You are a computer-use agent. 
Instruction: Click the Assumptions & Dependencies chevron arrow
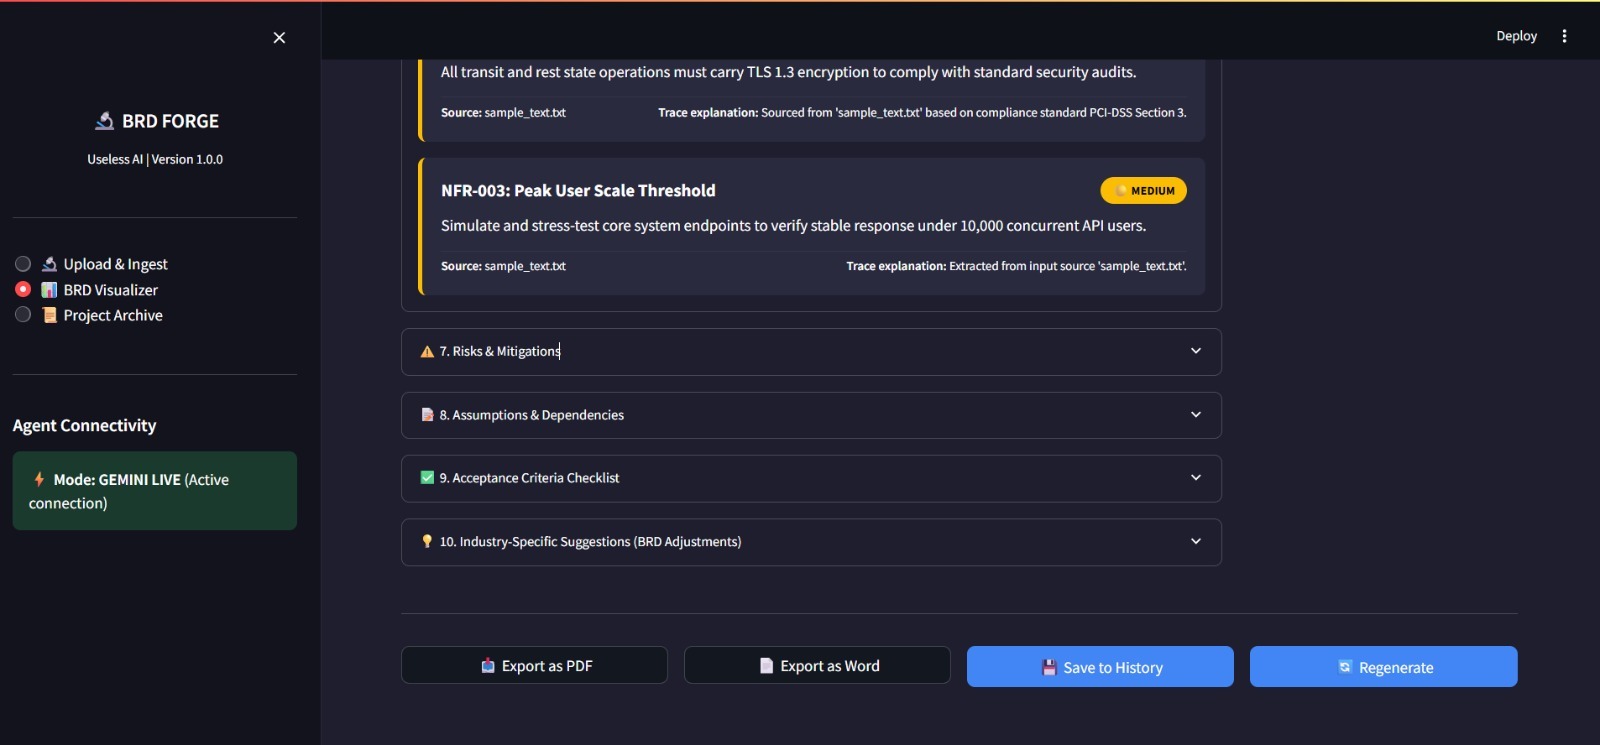1196,414
